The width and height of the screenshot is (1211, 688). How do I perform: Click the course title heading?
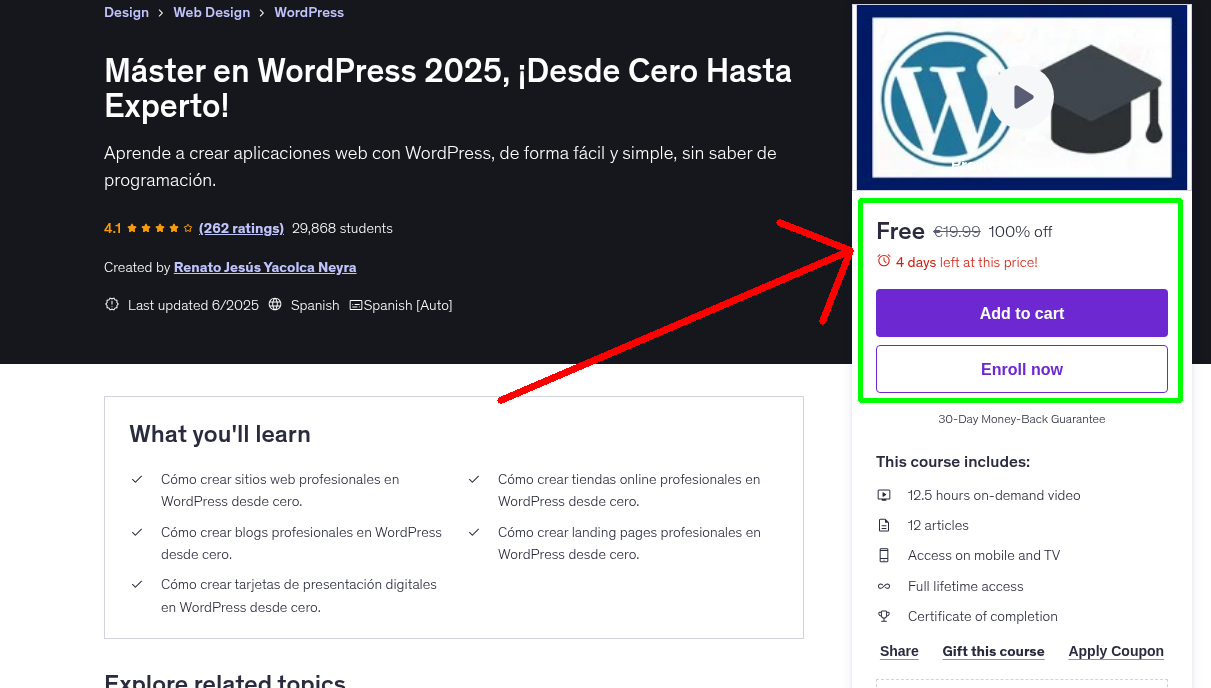point(448,88)
